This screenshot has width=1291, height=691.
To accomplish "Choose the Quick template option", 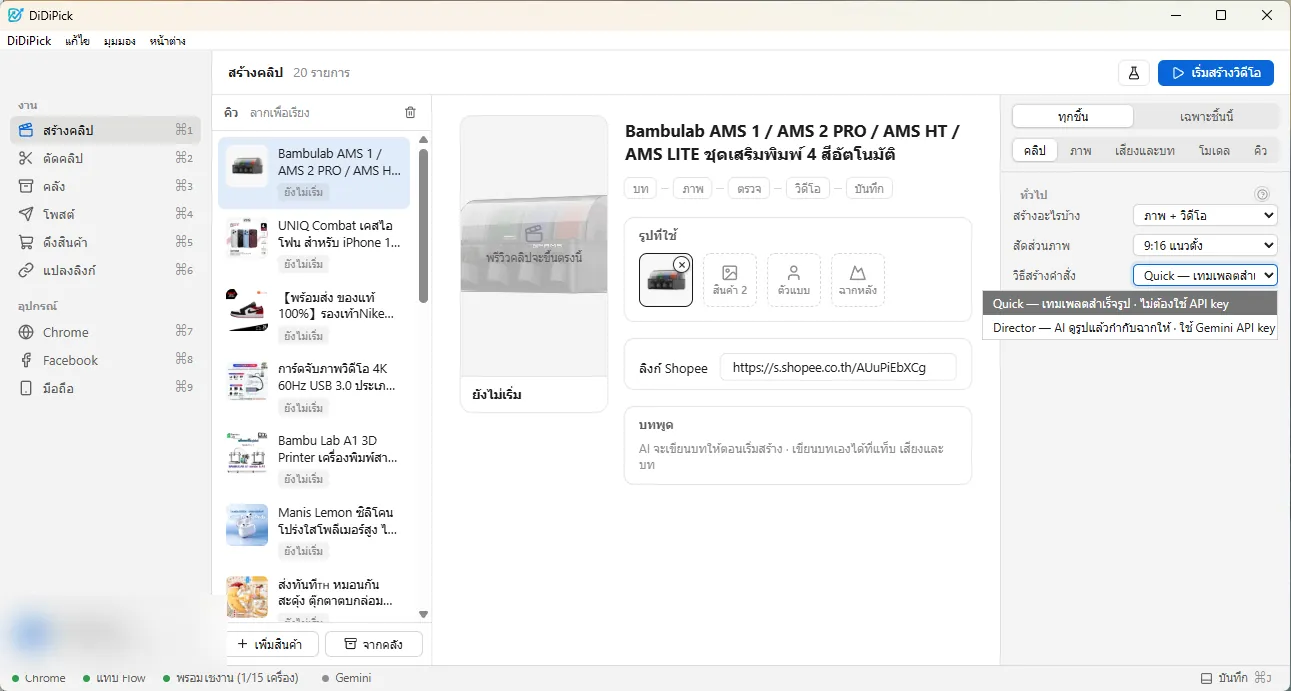I will (x=1130, y=303).
